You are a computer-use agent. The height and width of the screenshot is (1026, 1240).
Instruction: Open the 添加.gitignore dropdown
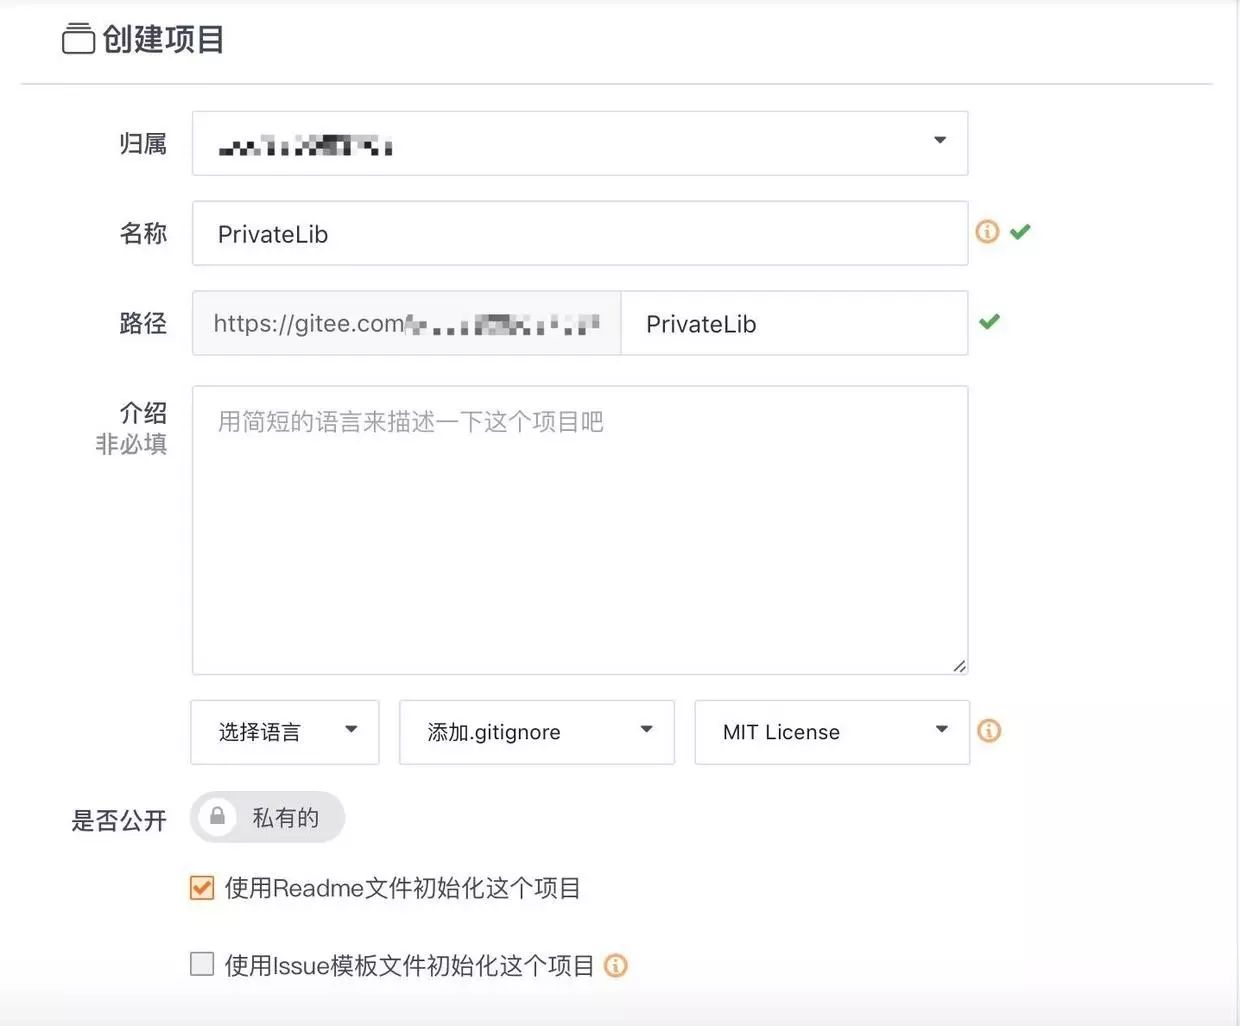(x=537, y=732)
